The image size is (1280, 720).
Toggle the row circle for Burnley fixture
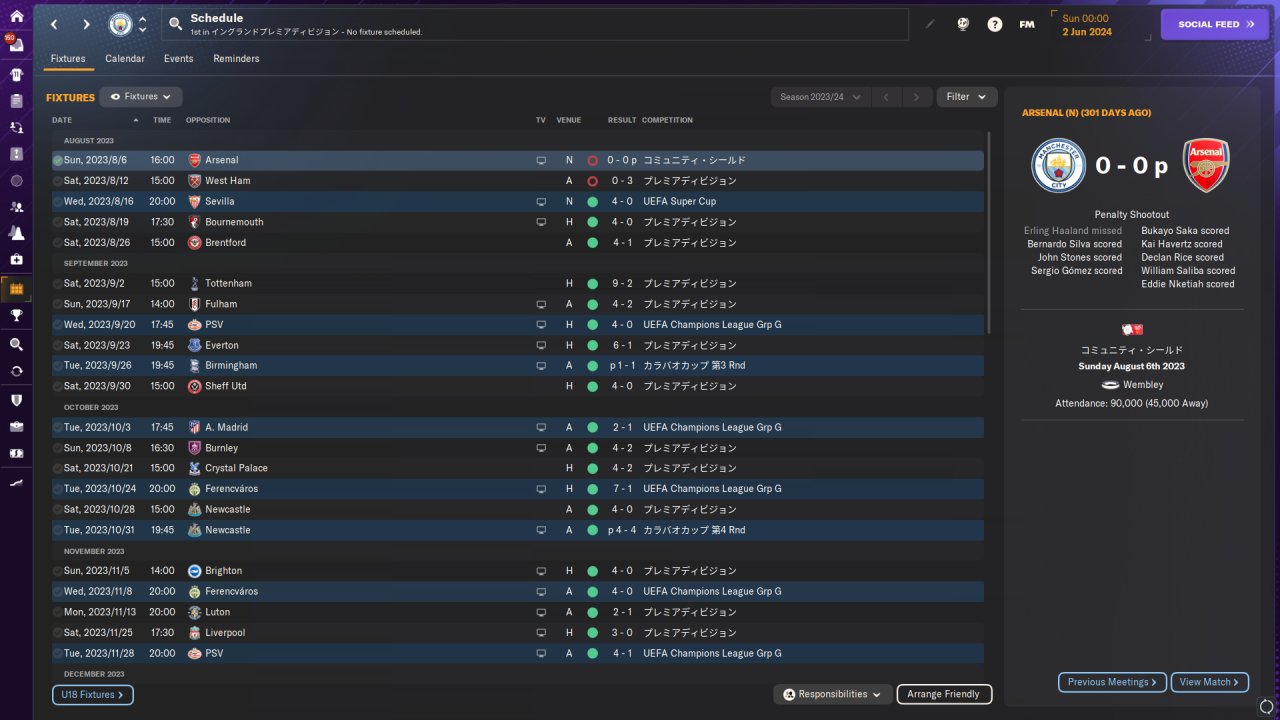coord(58,448)
